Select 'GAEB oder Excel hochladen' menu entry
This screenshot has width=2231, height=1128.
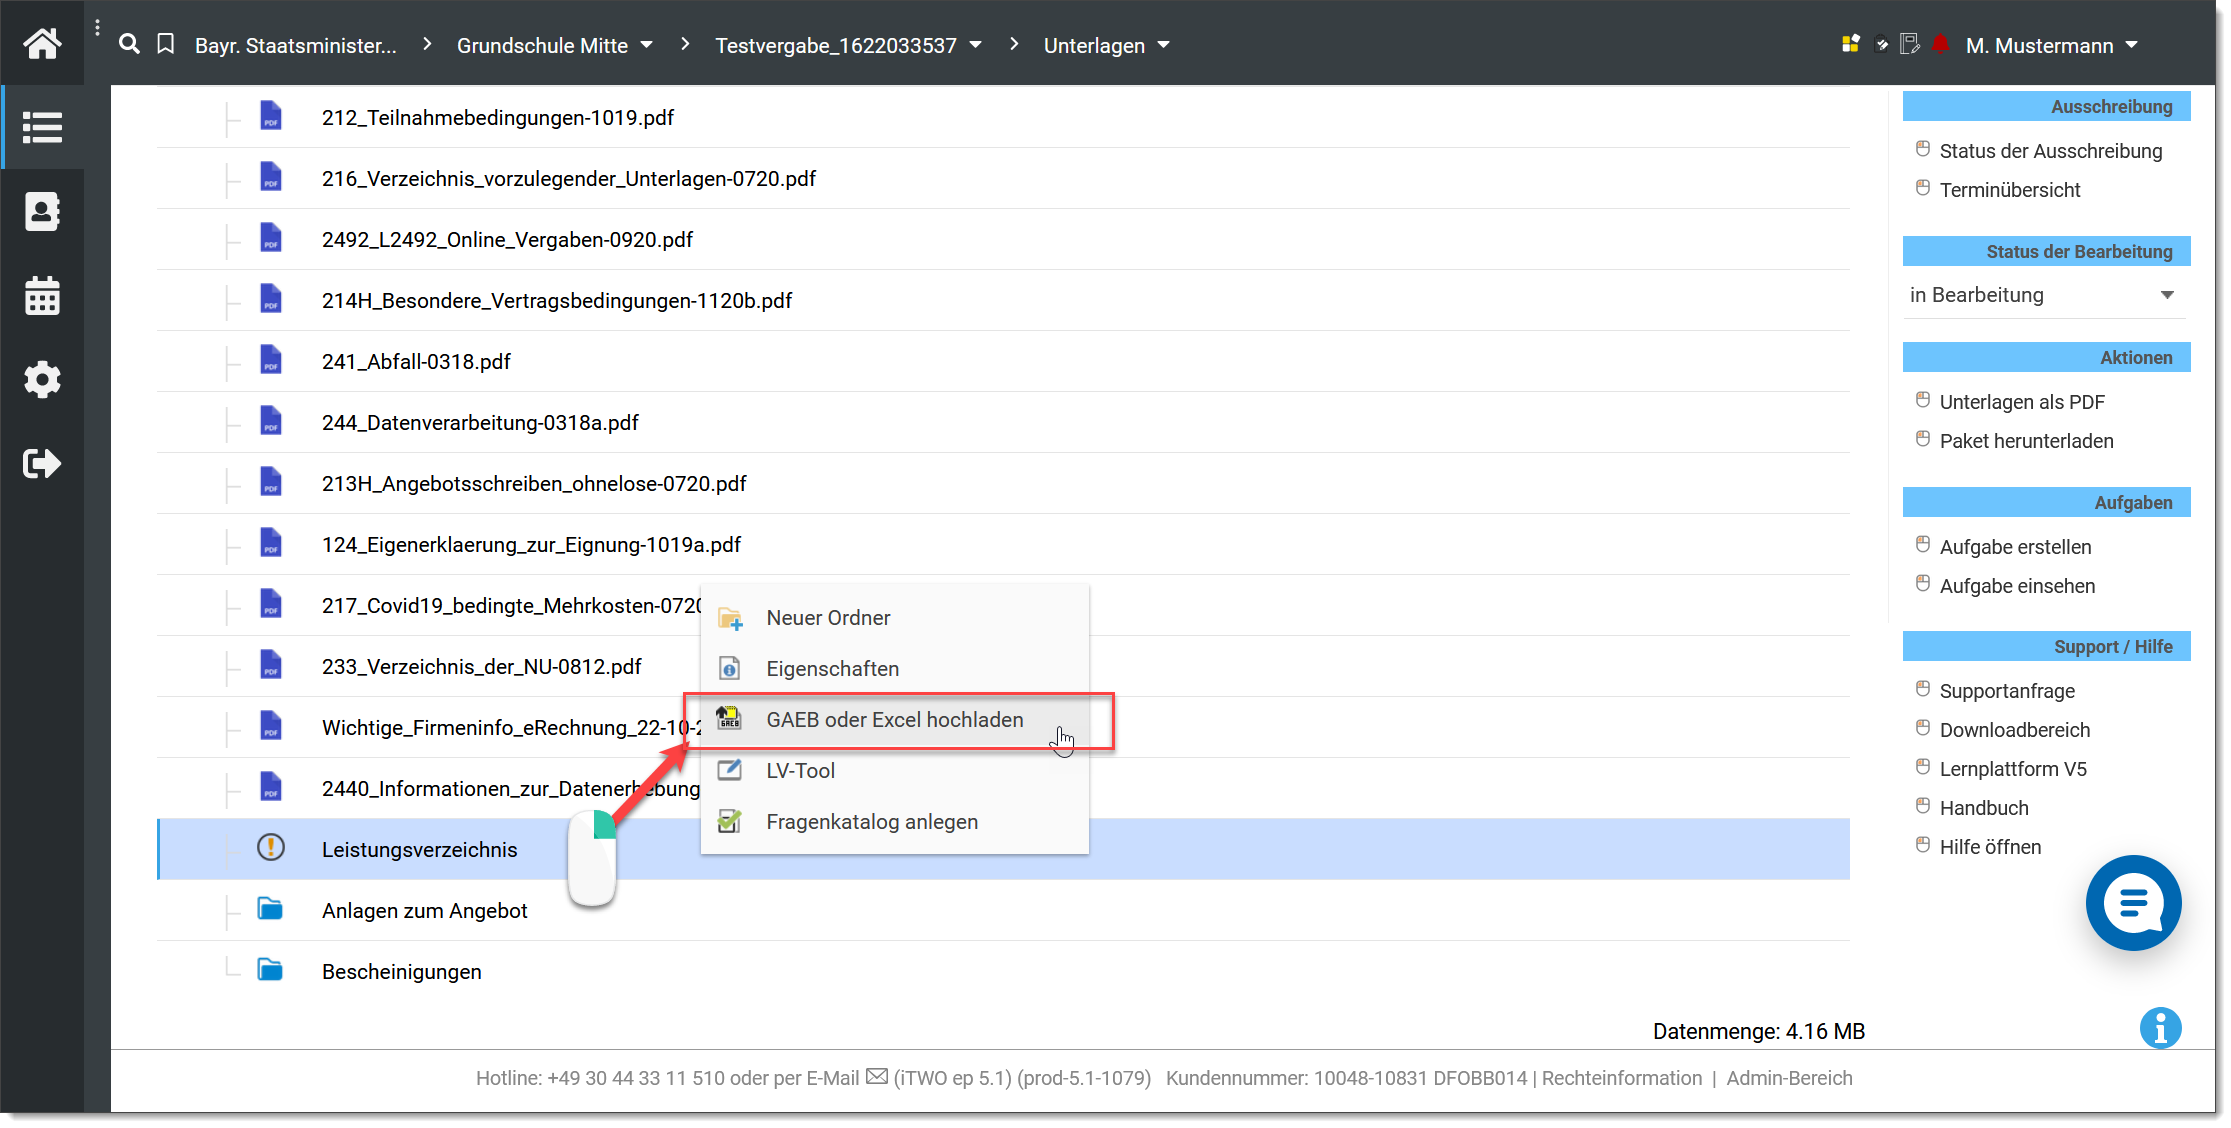click(894, 720)
